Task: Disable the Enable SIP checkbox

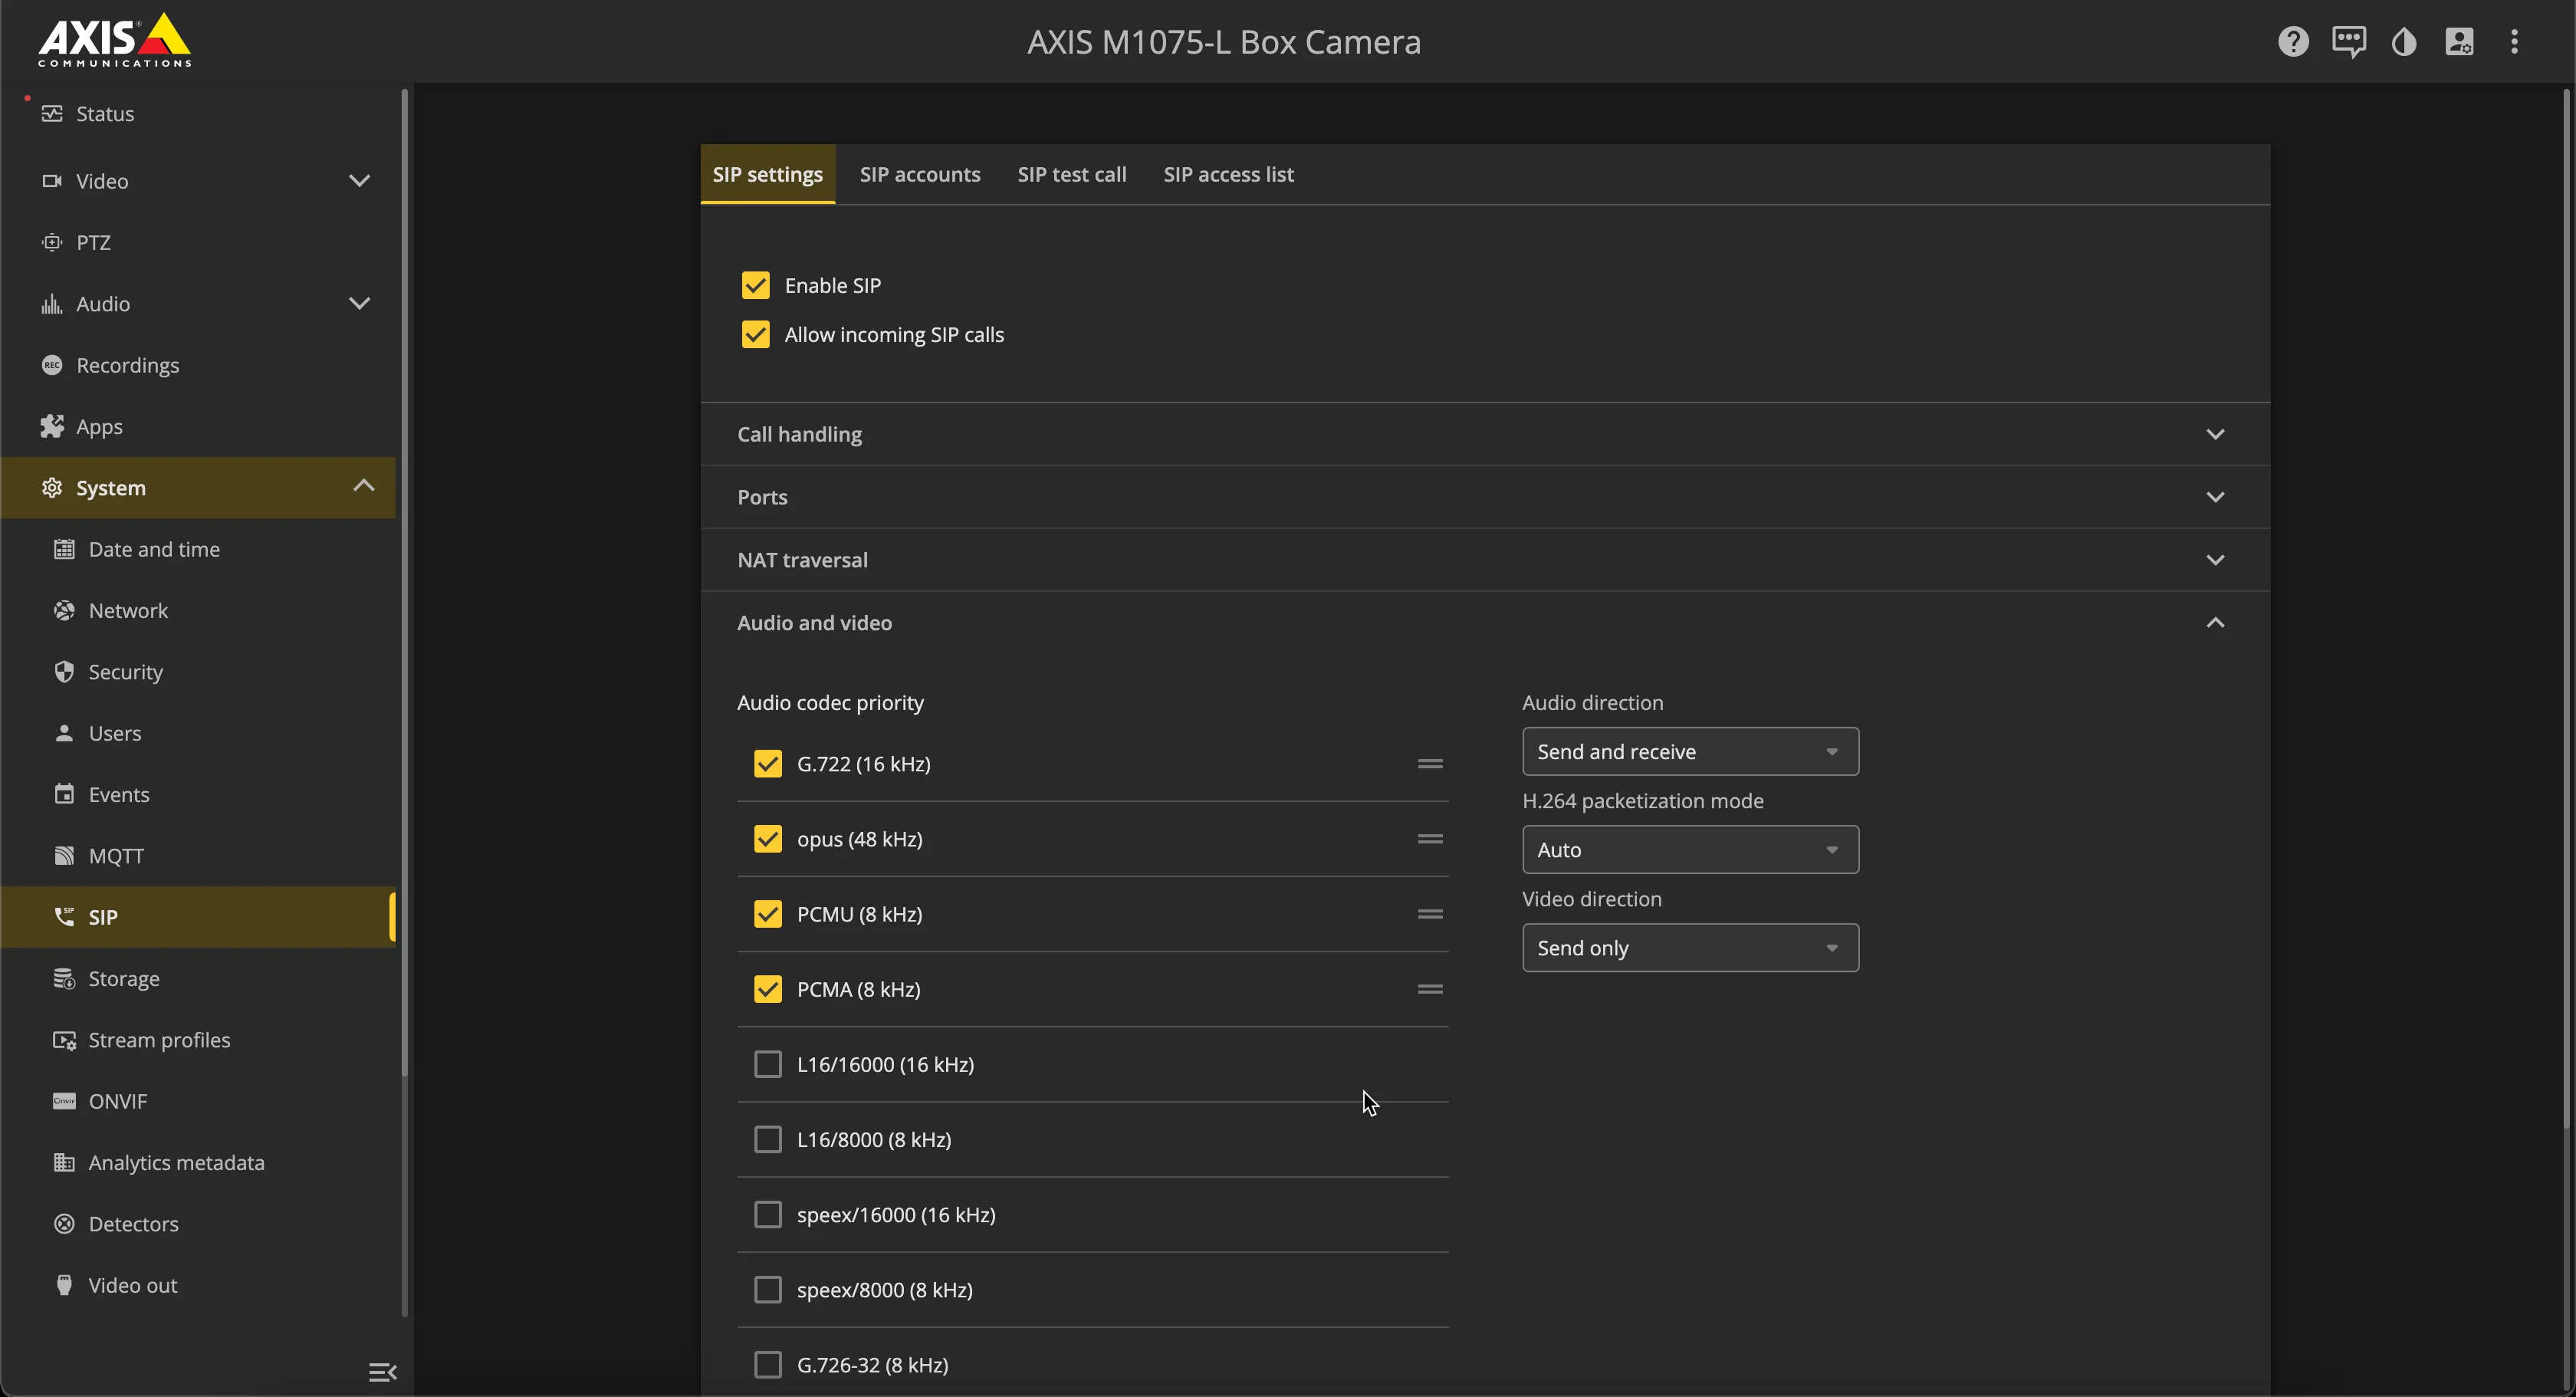Action: point(756,286)
